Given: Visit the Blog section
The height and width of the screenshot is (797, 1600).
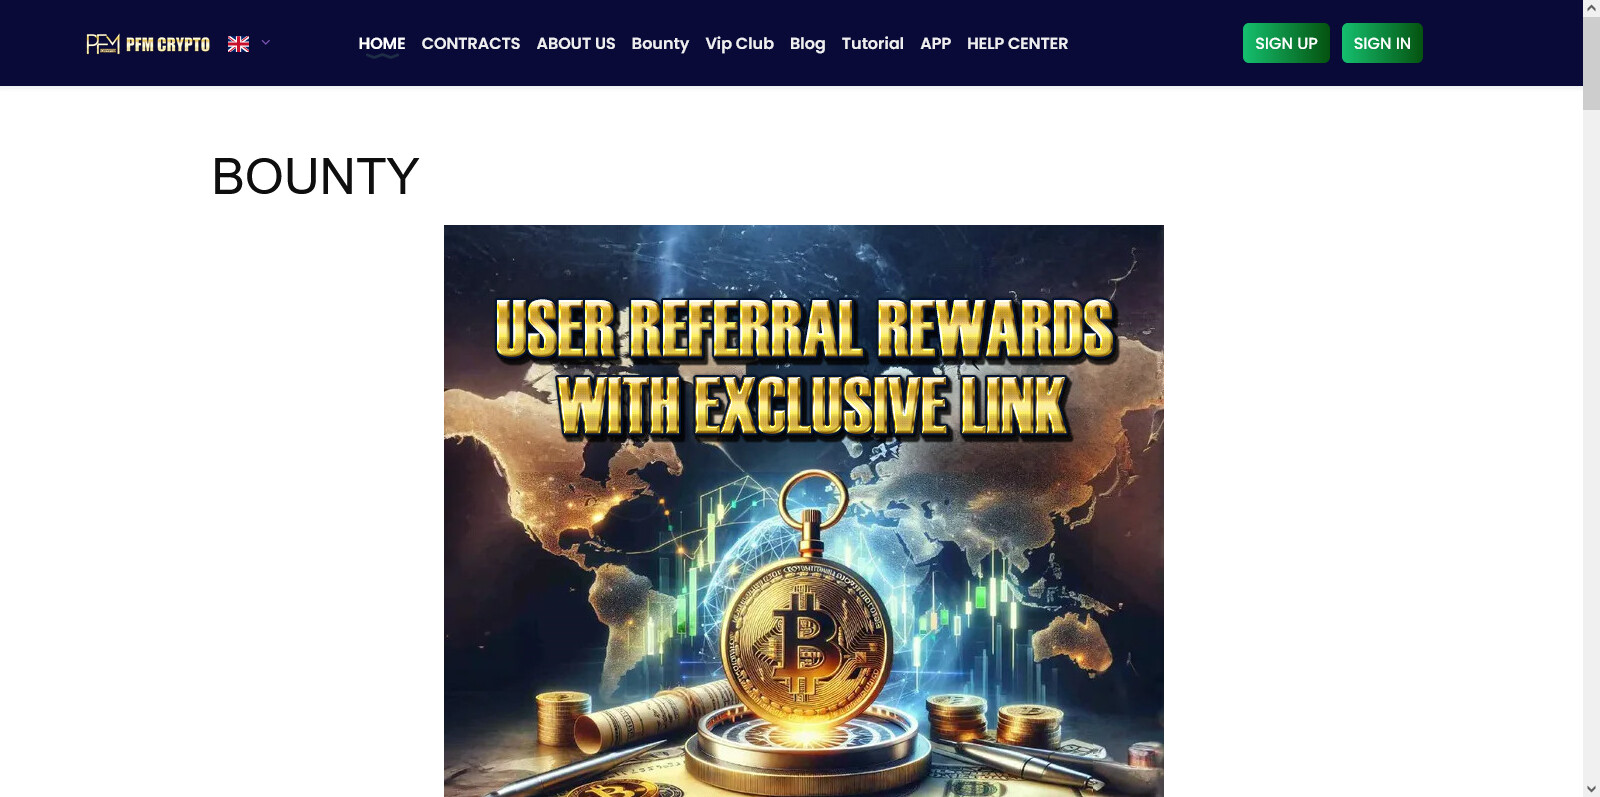Looking at the screenshot, I should click(x=808, y=43).
